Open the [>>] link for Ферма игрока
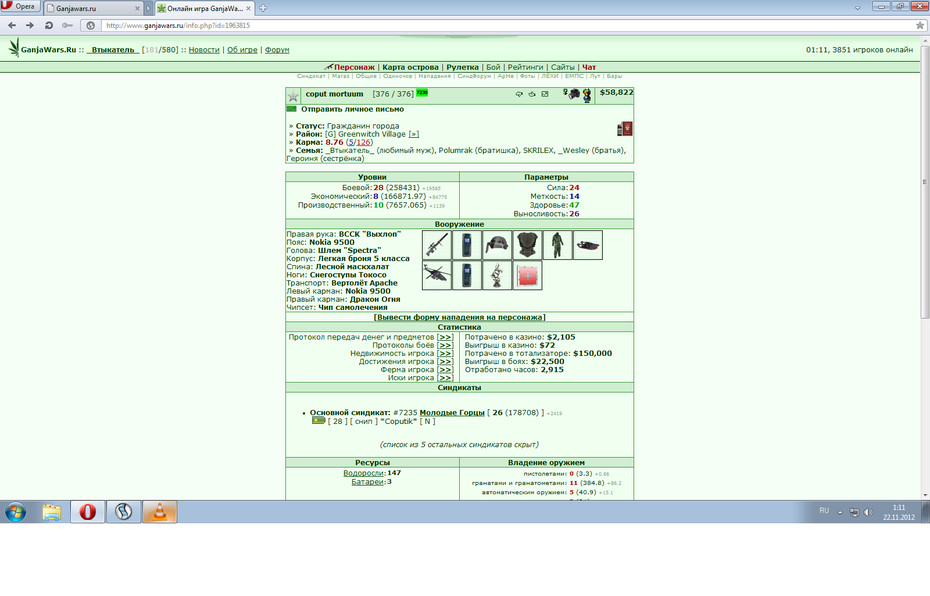This screenshot has height=596, width=930. pos(445,369)
